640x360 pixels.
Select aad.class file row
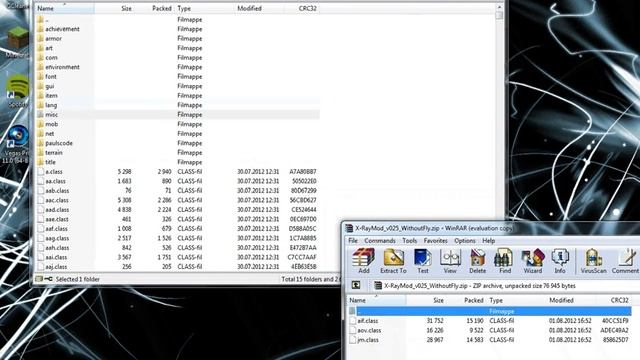[x=178, y=210]
